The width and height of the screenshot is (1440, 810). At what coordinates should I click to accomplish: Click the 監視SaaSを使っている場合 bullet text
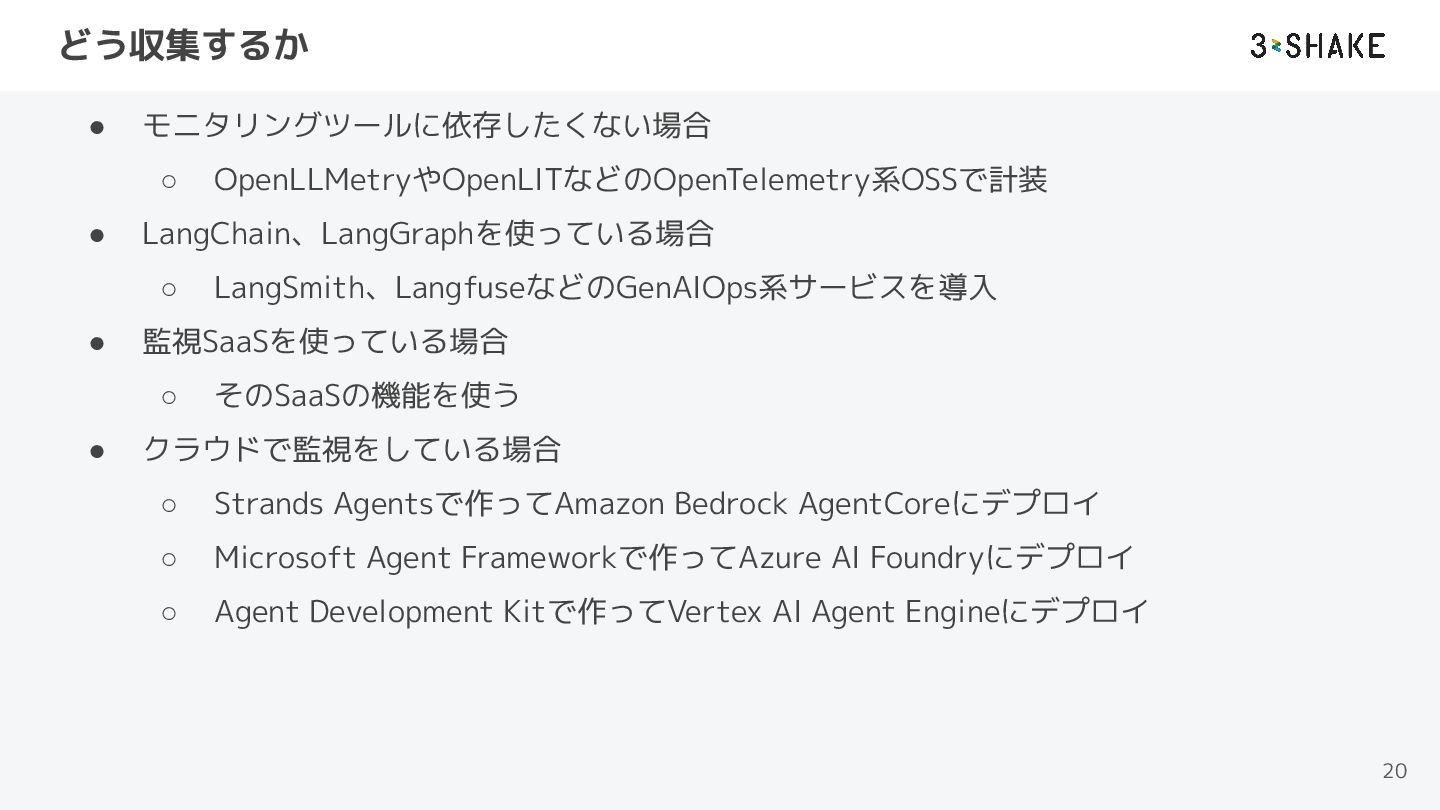pos(325,342)
